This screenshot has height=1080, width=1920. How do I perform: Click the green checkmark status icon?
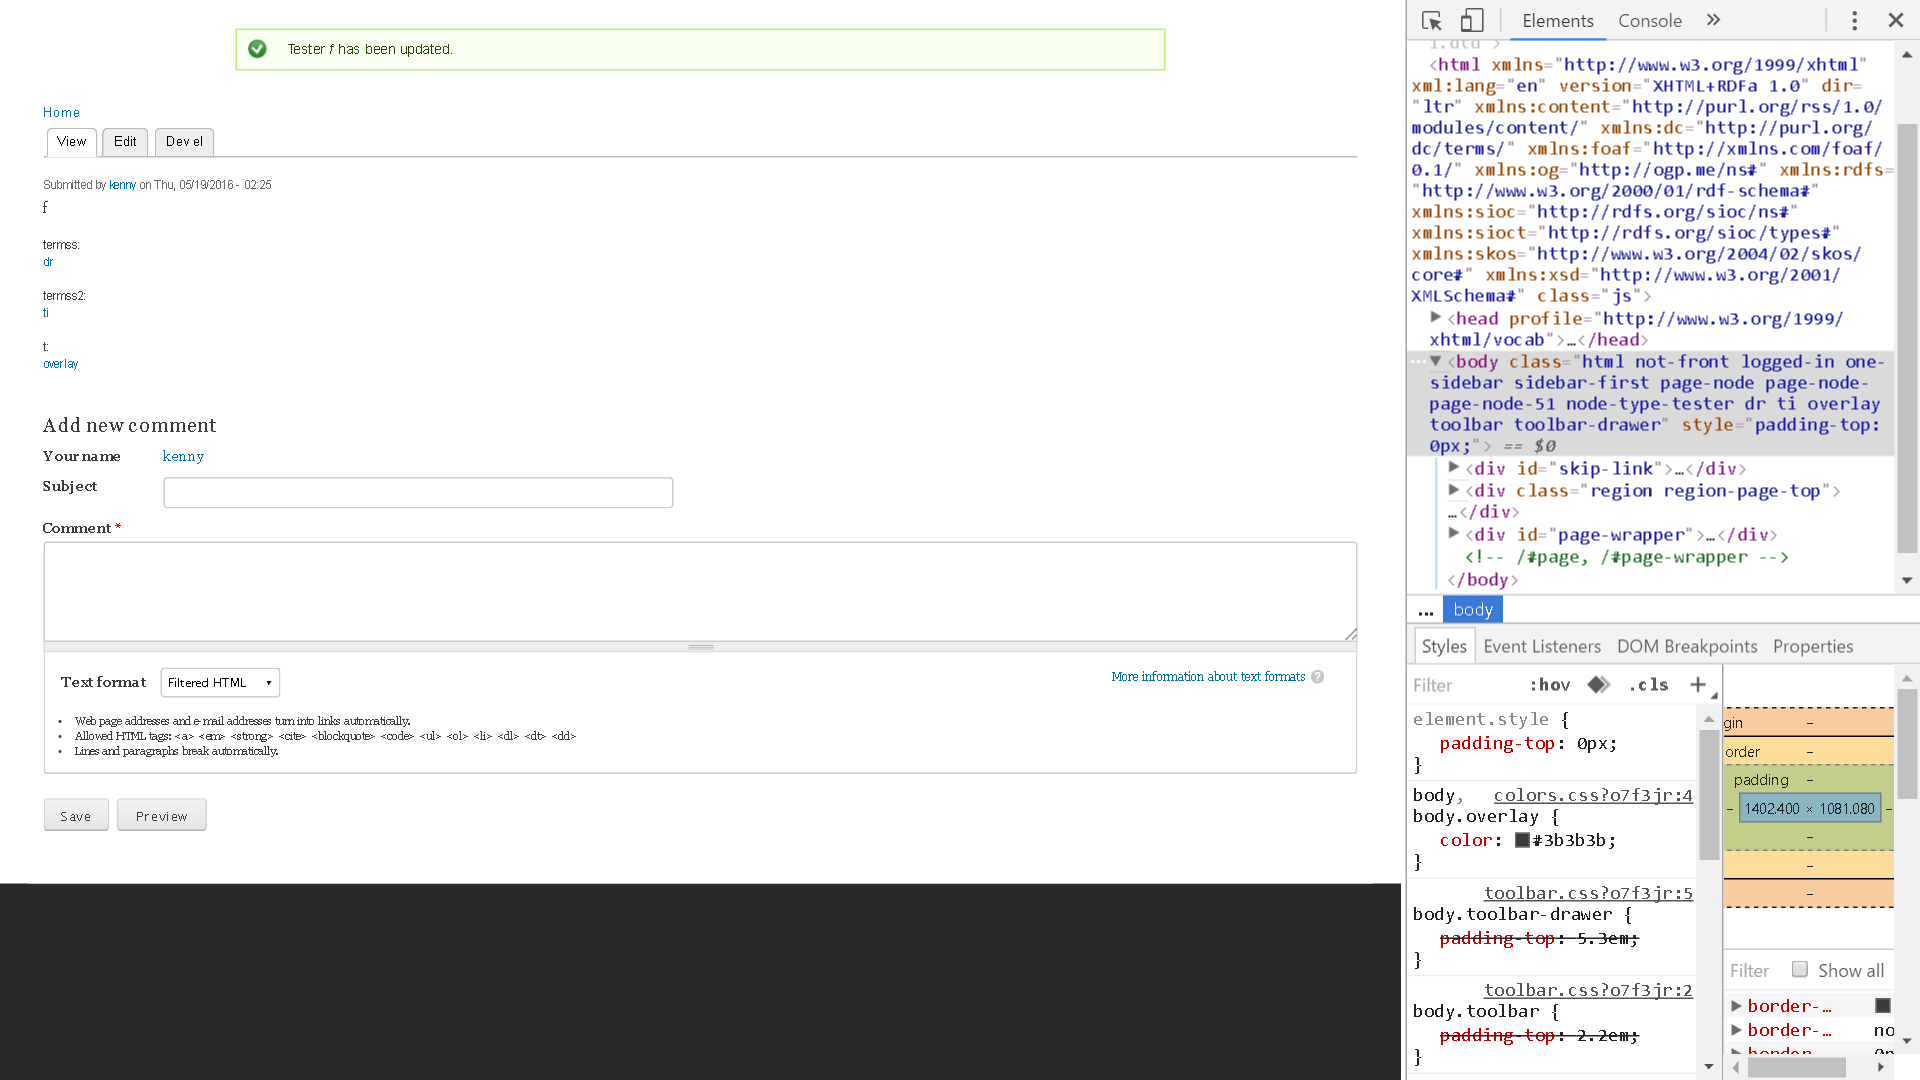pyautogui.click(x=257, y=49)
